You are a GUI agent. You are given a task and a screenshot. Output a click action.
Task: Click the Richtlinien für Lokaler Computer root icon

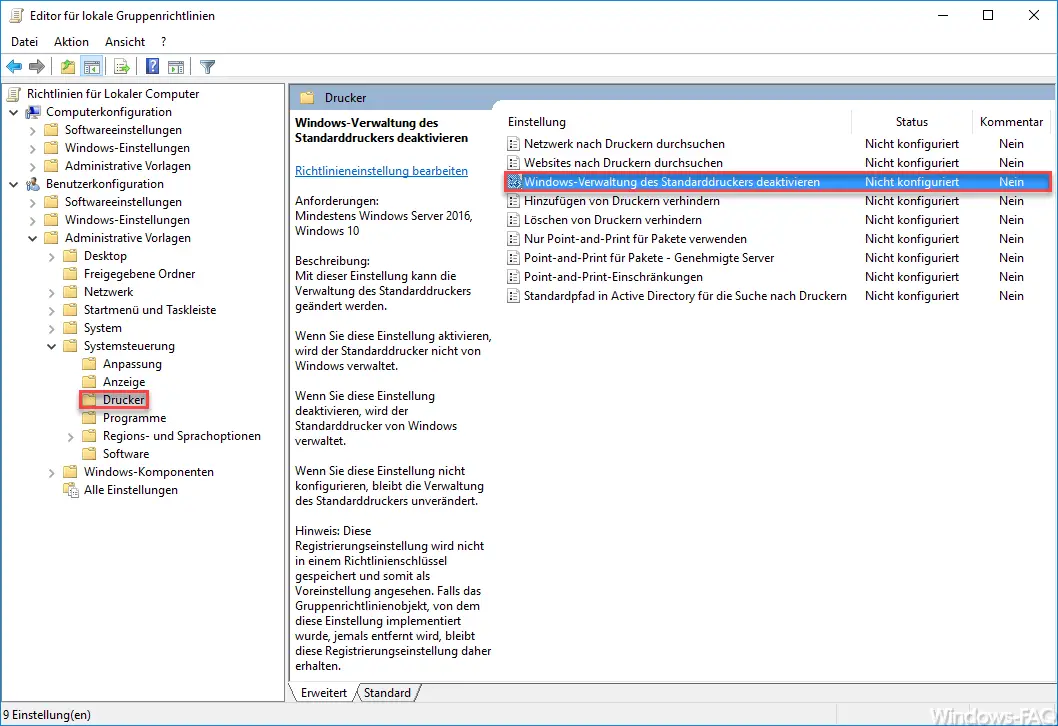(x=14, y=94)
